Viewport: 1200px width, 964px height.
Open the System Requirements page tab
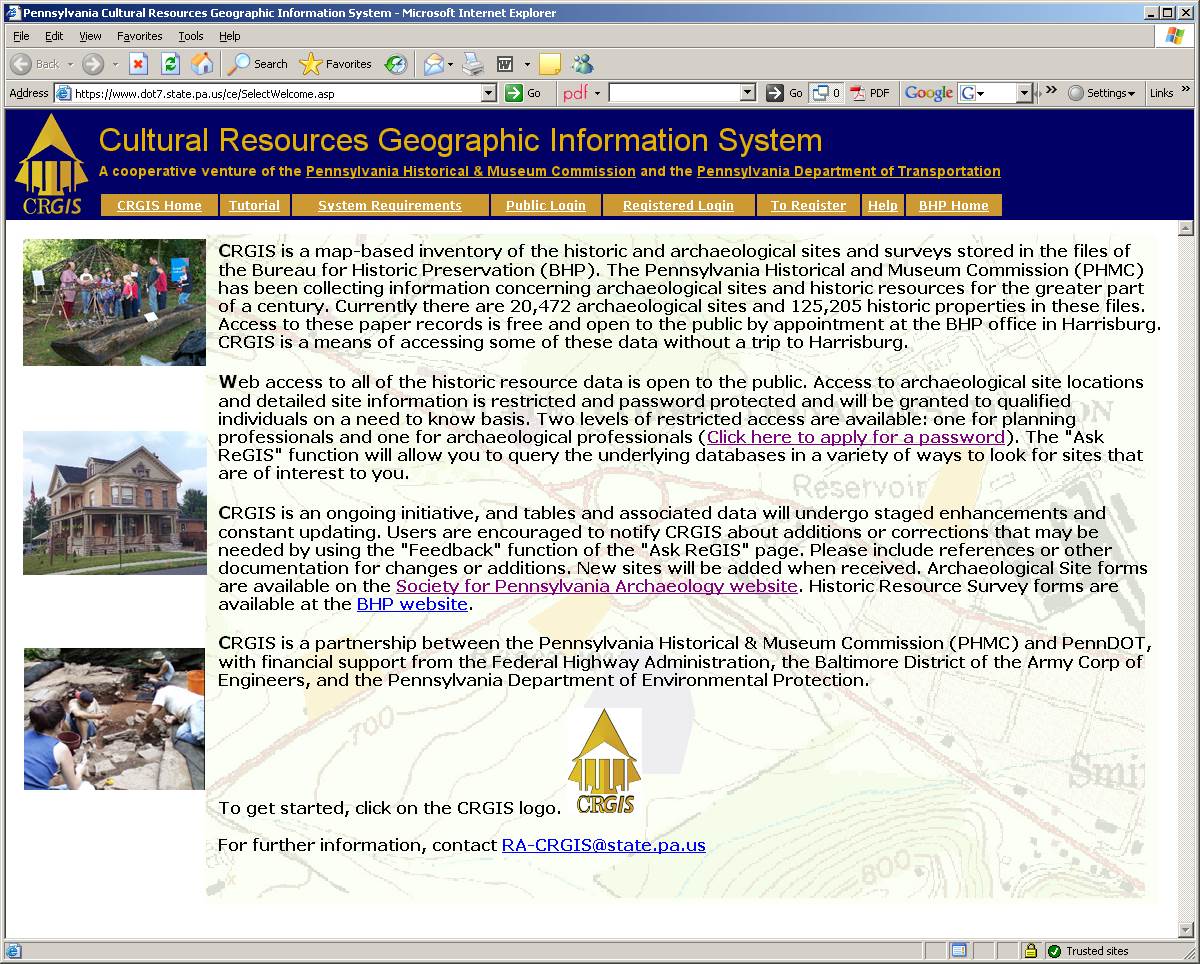coord(390,206)
